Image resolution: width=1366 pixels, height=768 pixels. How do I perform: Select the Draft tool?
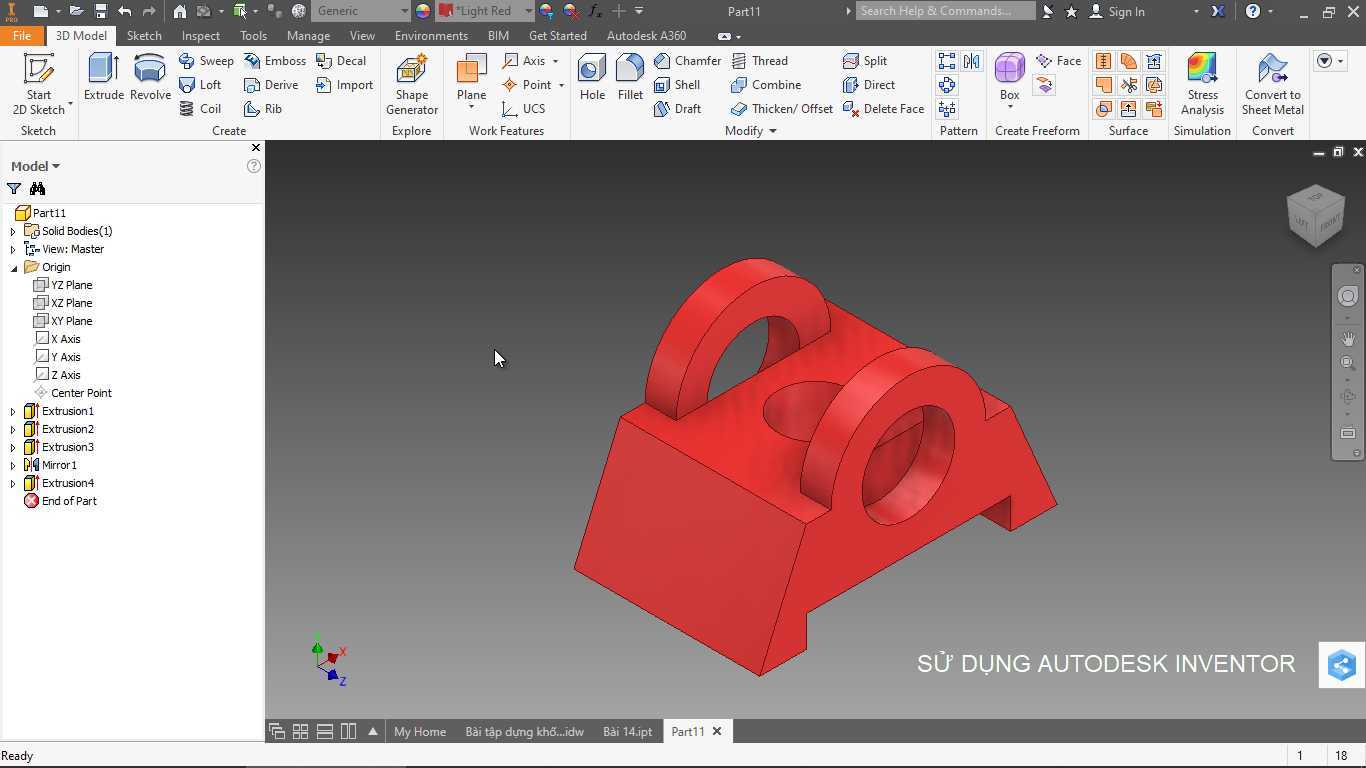[x=677, y=109]
